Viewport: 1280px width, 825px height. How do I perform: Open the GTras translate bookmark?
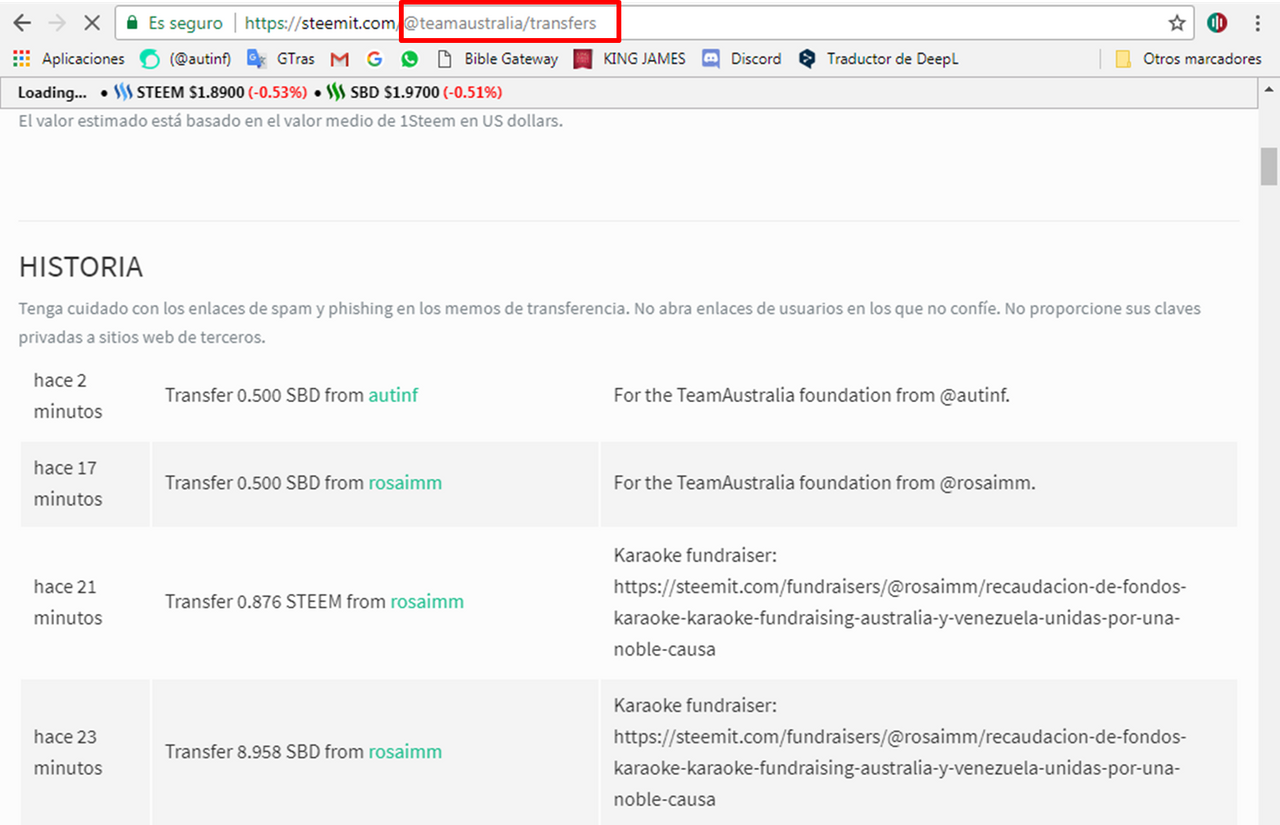tap(281, 59)
